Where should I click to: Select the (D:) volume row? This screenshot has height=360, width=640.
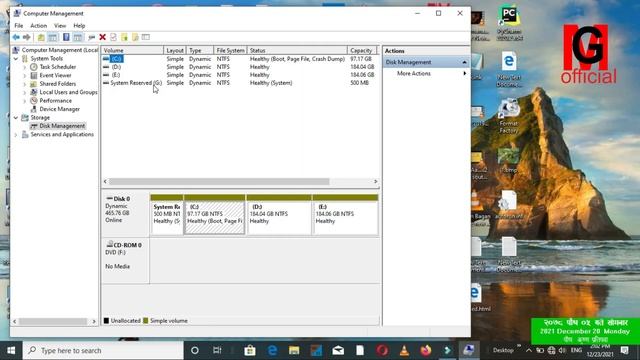(240, 67)
